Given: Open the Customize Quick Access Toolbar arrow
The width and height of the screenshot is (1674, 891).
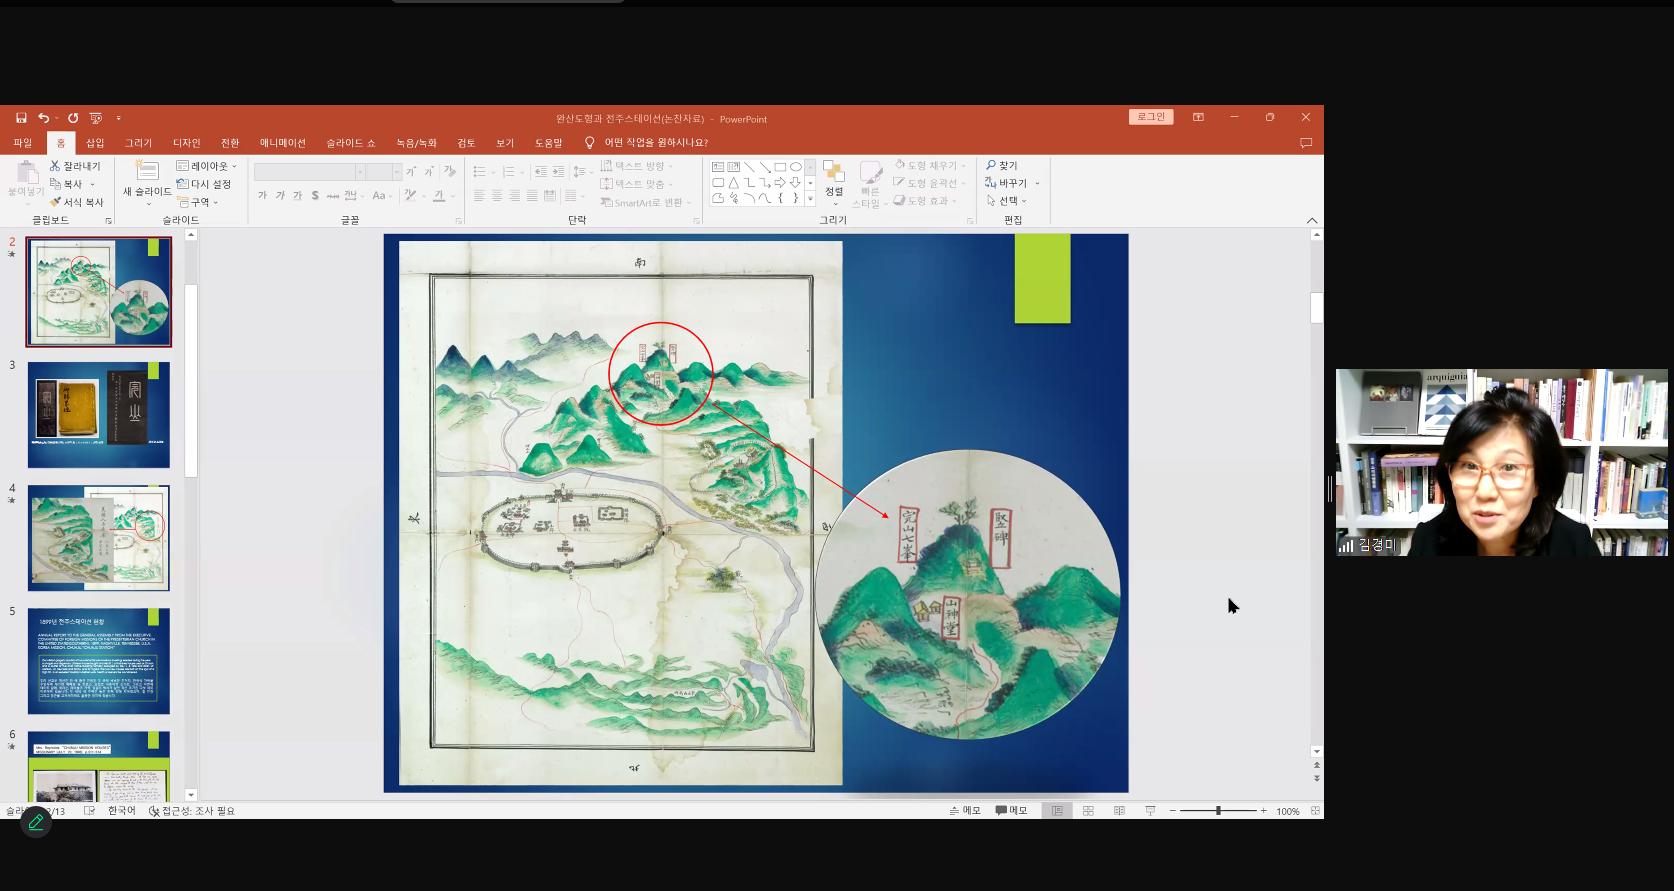Looking at the screenshot, I should (118, 118).
